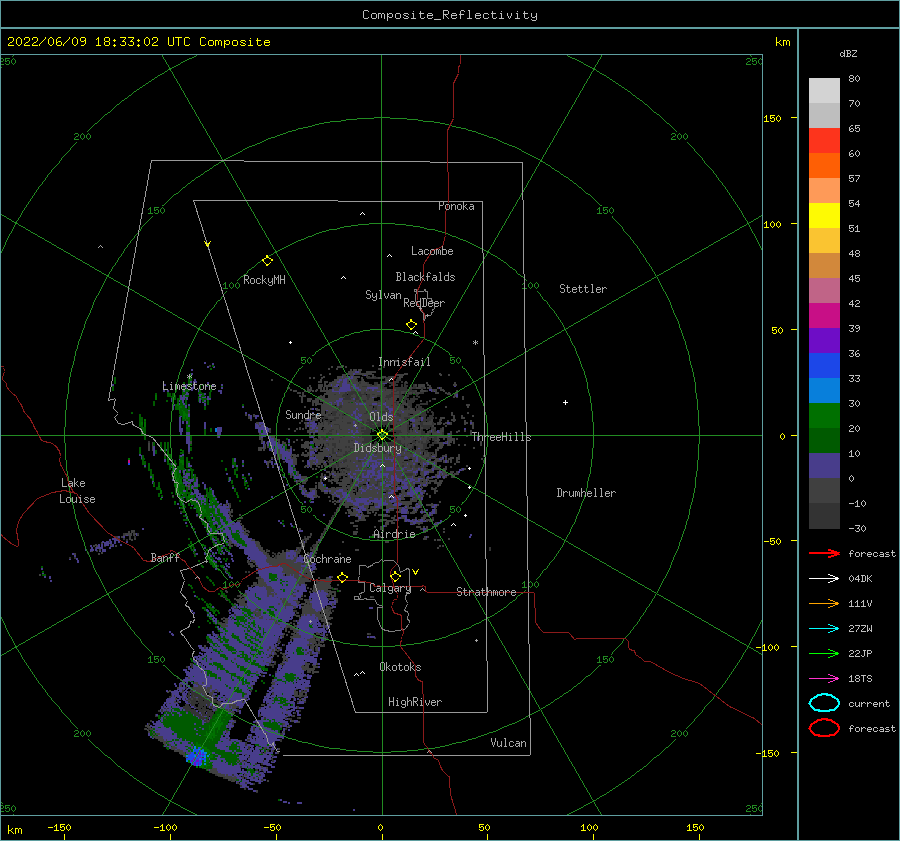The height and width of the screenshot is (841, 900).
Task: Click the Lake Louise label
Action: tap(77, 491)
